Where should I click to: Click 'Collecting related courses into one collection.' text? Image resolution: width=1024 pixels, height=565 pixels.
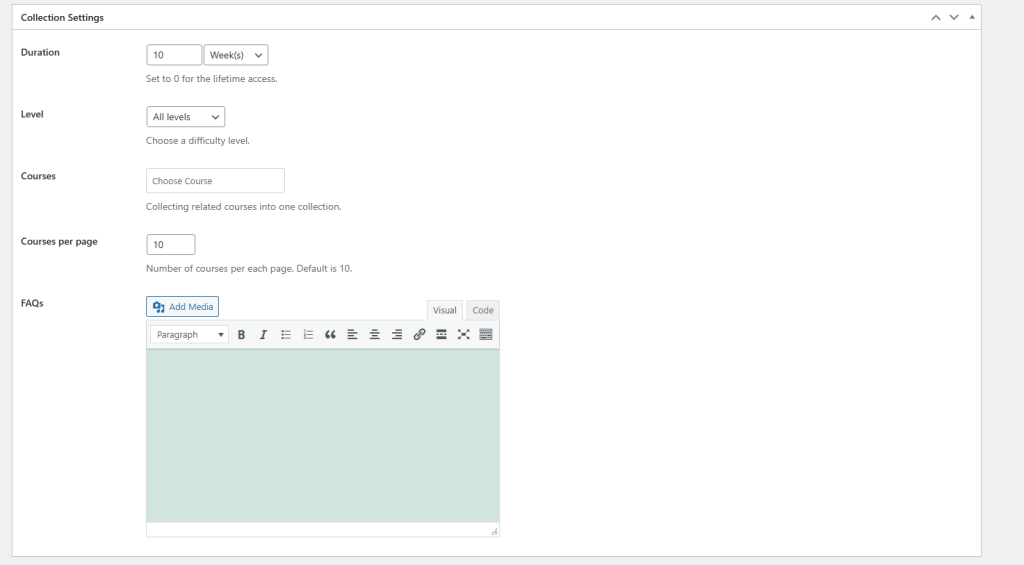[x=244, y=206]
